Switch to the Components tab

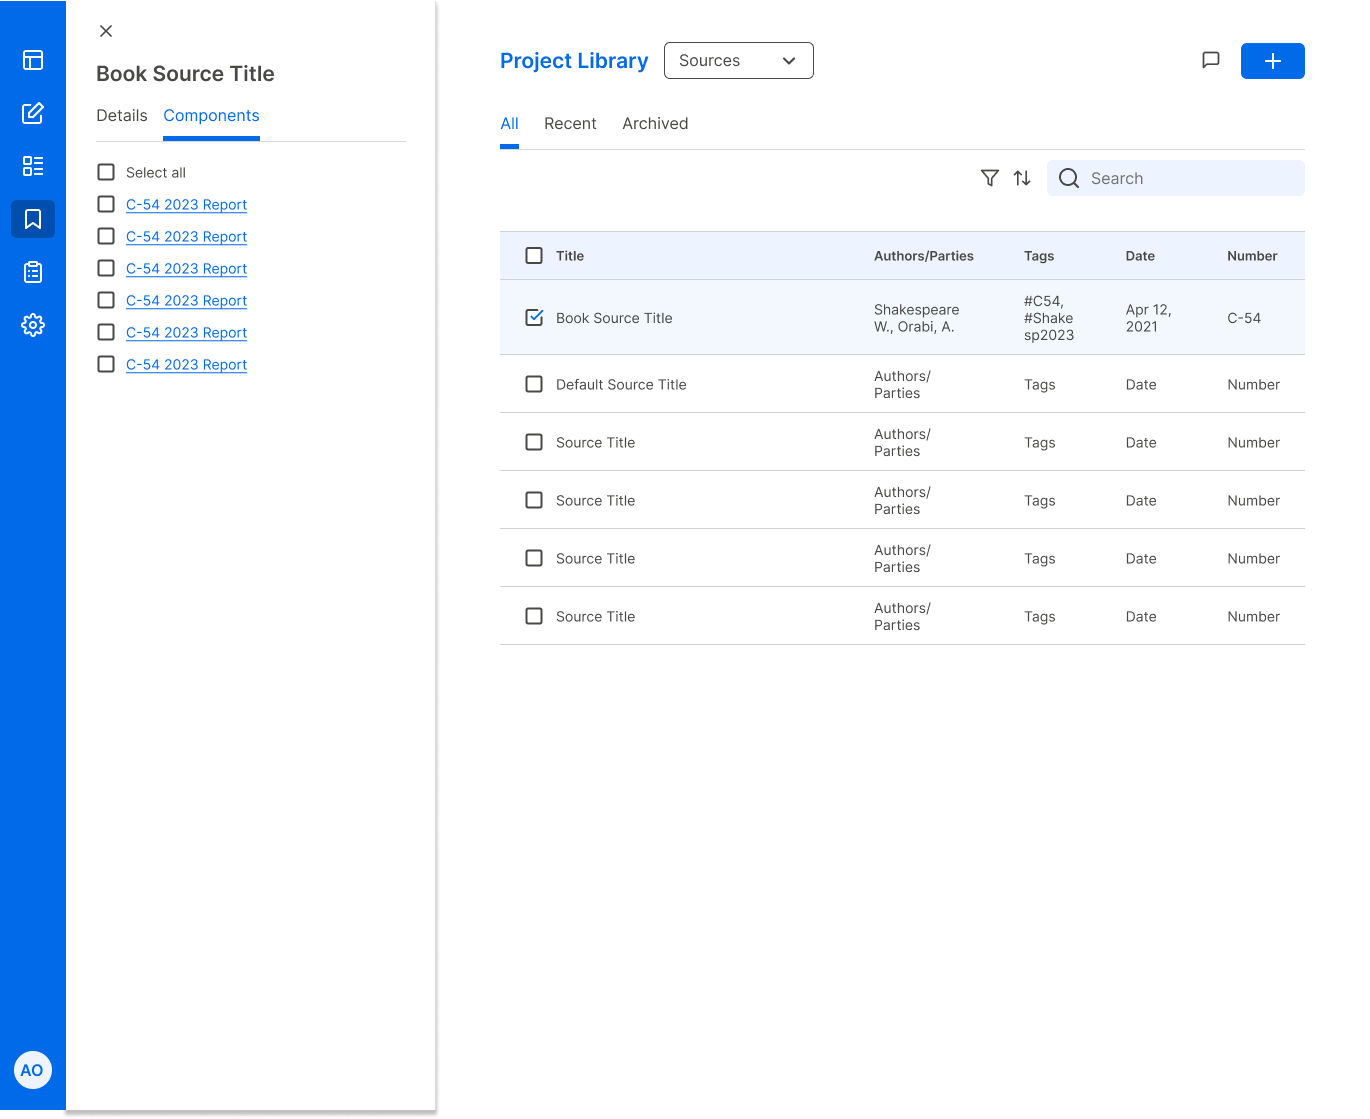(x=211, y=116)
